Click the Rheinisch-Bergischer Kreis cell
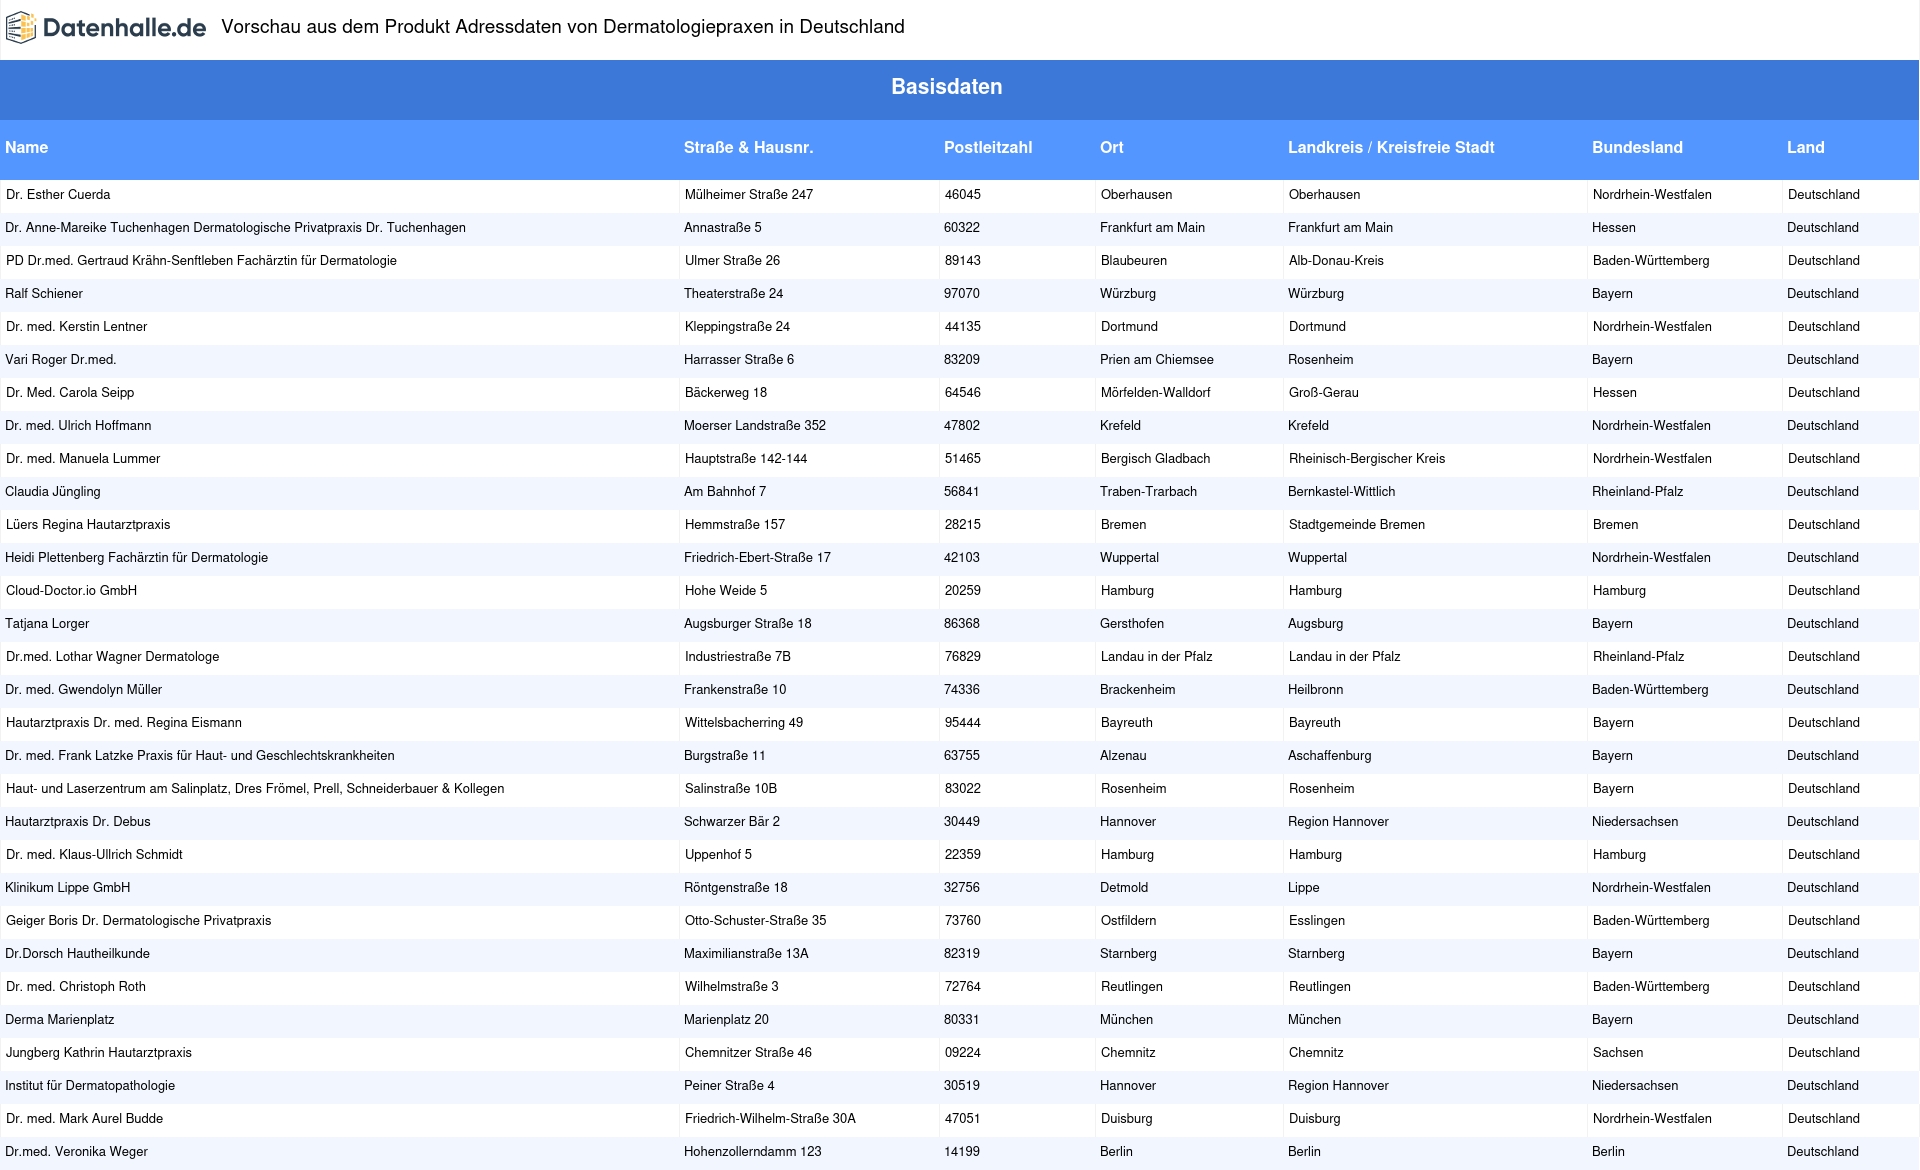The height and width of the screenshot is (1170, 1920). [1367, 459]
